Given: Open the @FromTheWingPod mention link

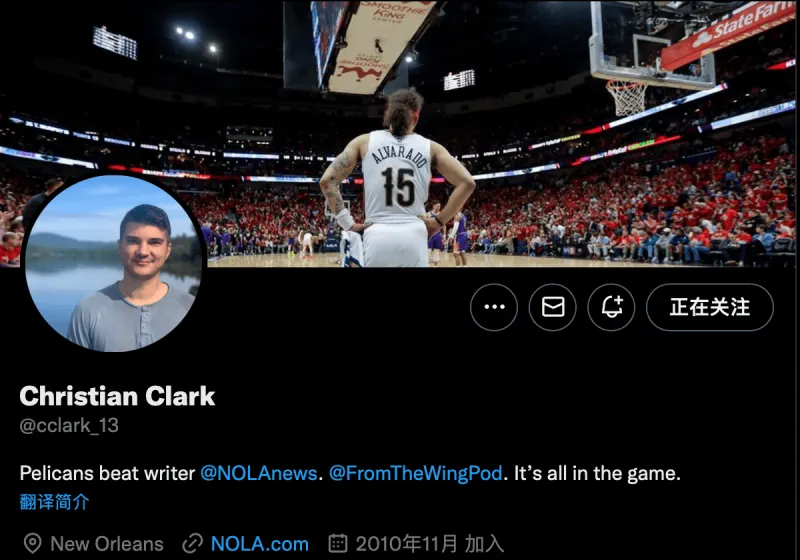Looking at the screenshot, I should (x=415, y=473).
